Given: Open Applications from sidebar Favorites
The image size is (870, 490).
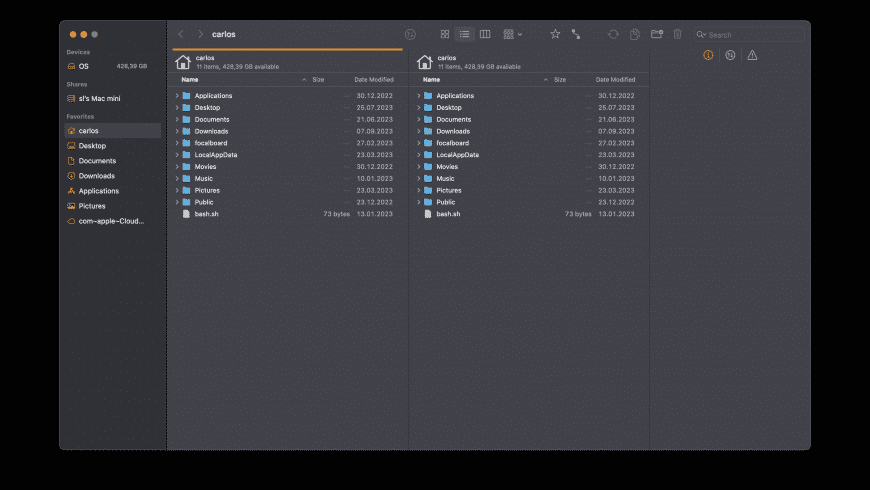Looking at the screenshot, I should click(x=113, y=190).
